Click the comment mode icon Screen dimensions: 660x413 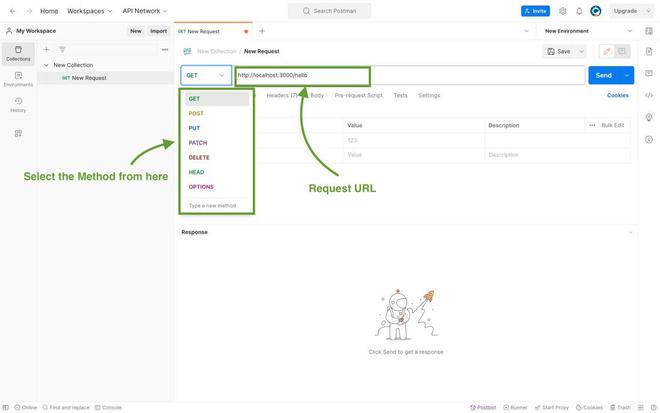[622, 51]
